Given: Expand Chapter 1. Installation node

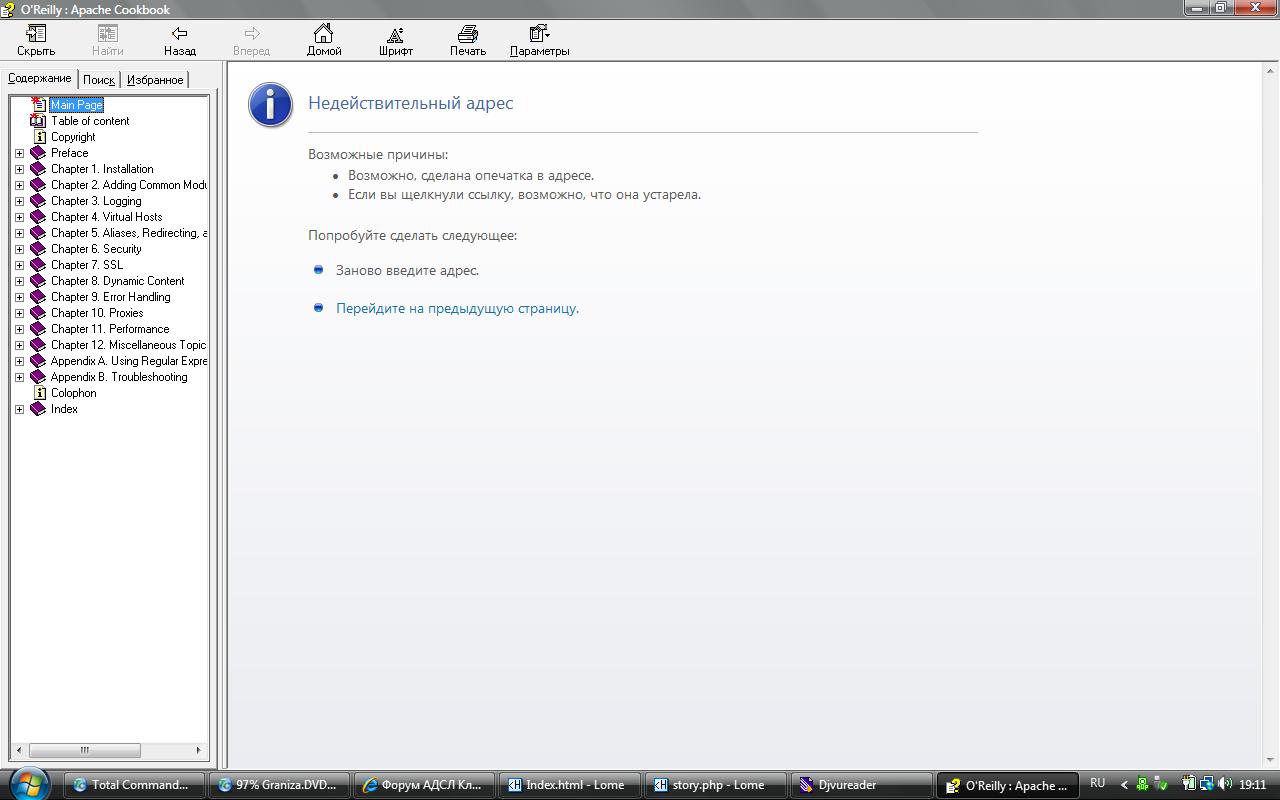Looking at the screenshot, I should pyautogui.click(x=19, y=169).
